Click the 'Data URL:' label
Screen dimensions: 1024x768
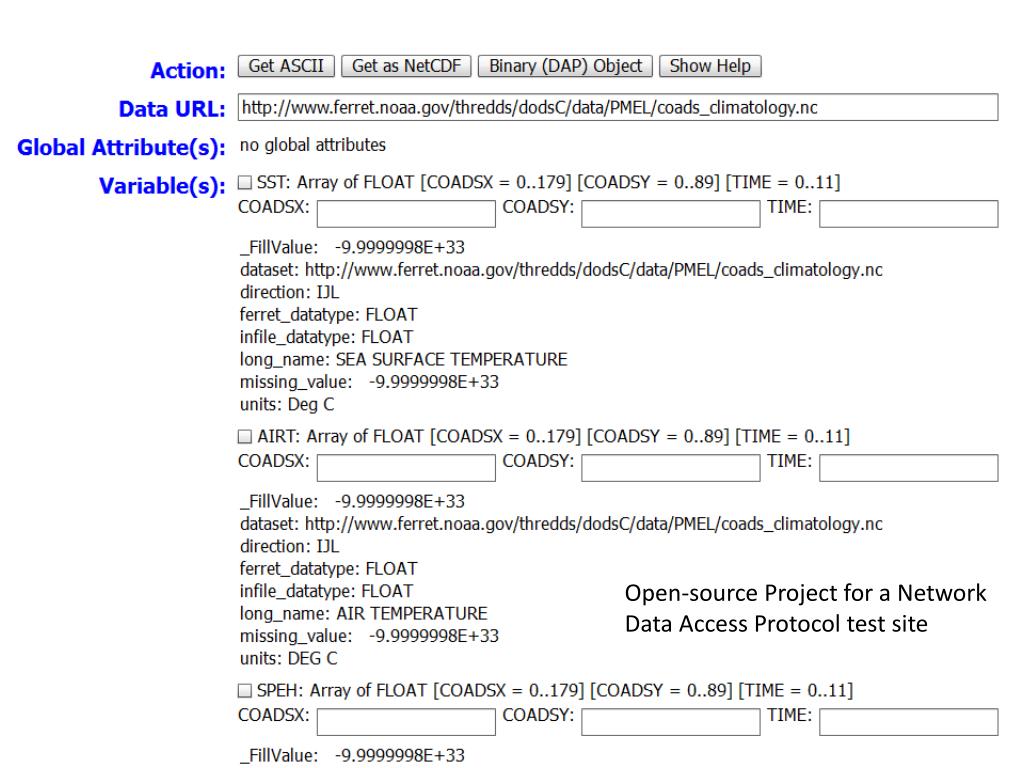tap(172, 108)
